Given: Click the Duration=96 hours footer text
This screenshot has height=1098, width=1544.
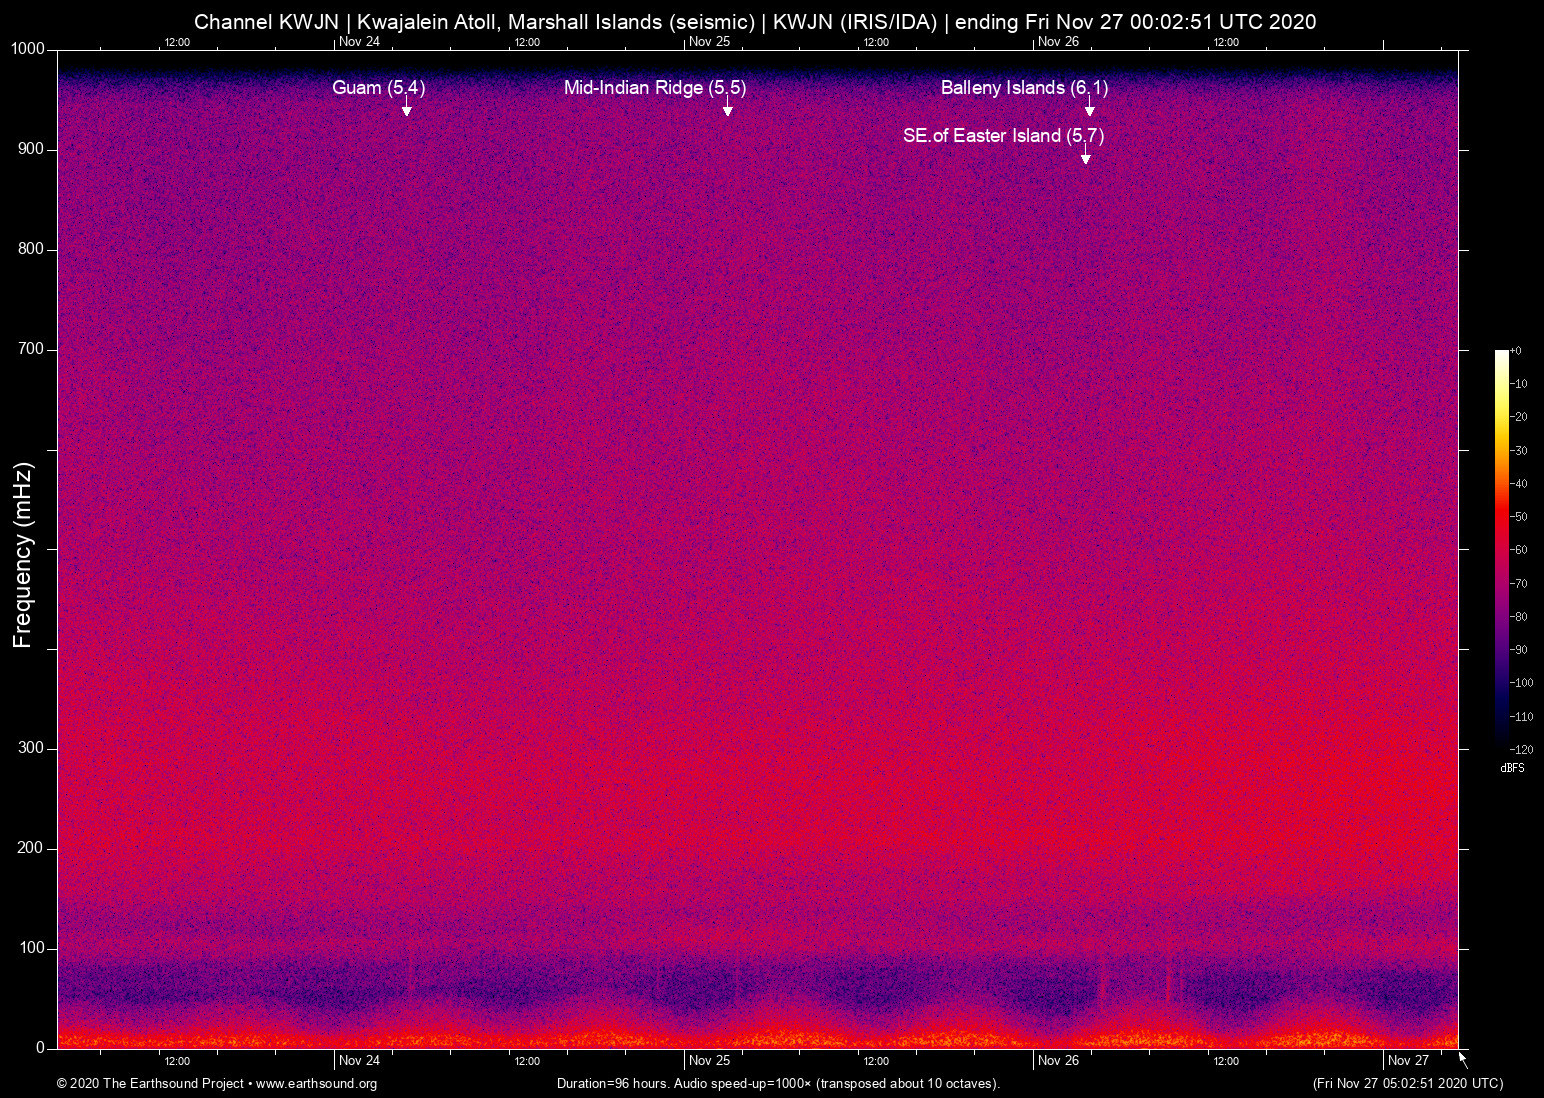Looking at the screenshot, I should [777, 1084].
